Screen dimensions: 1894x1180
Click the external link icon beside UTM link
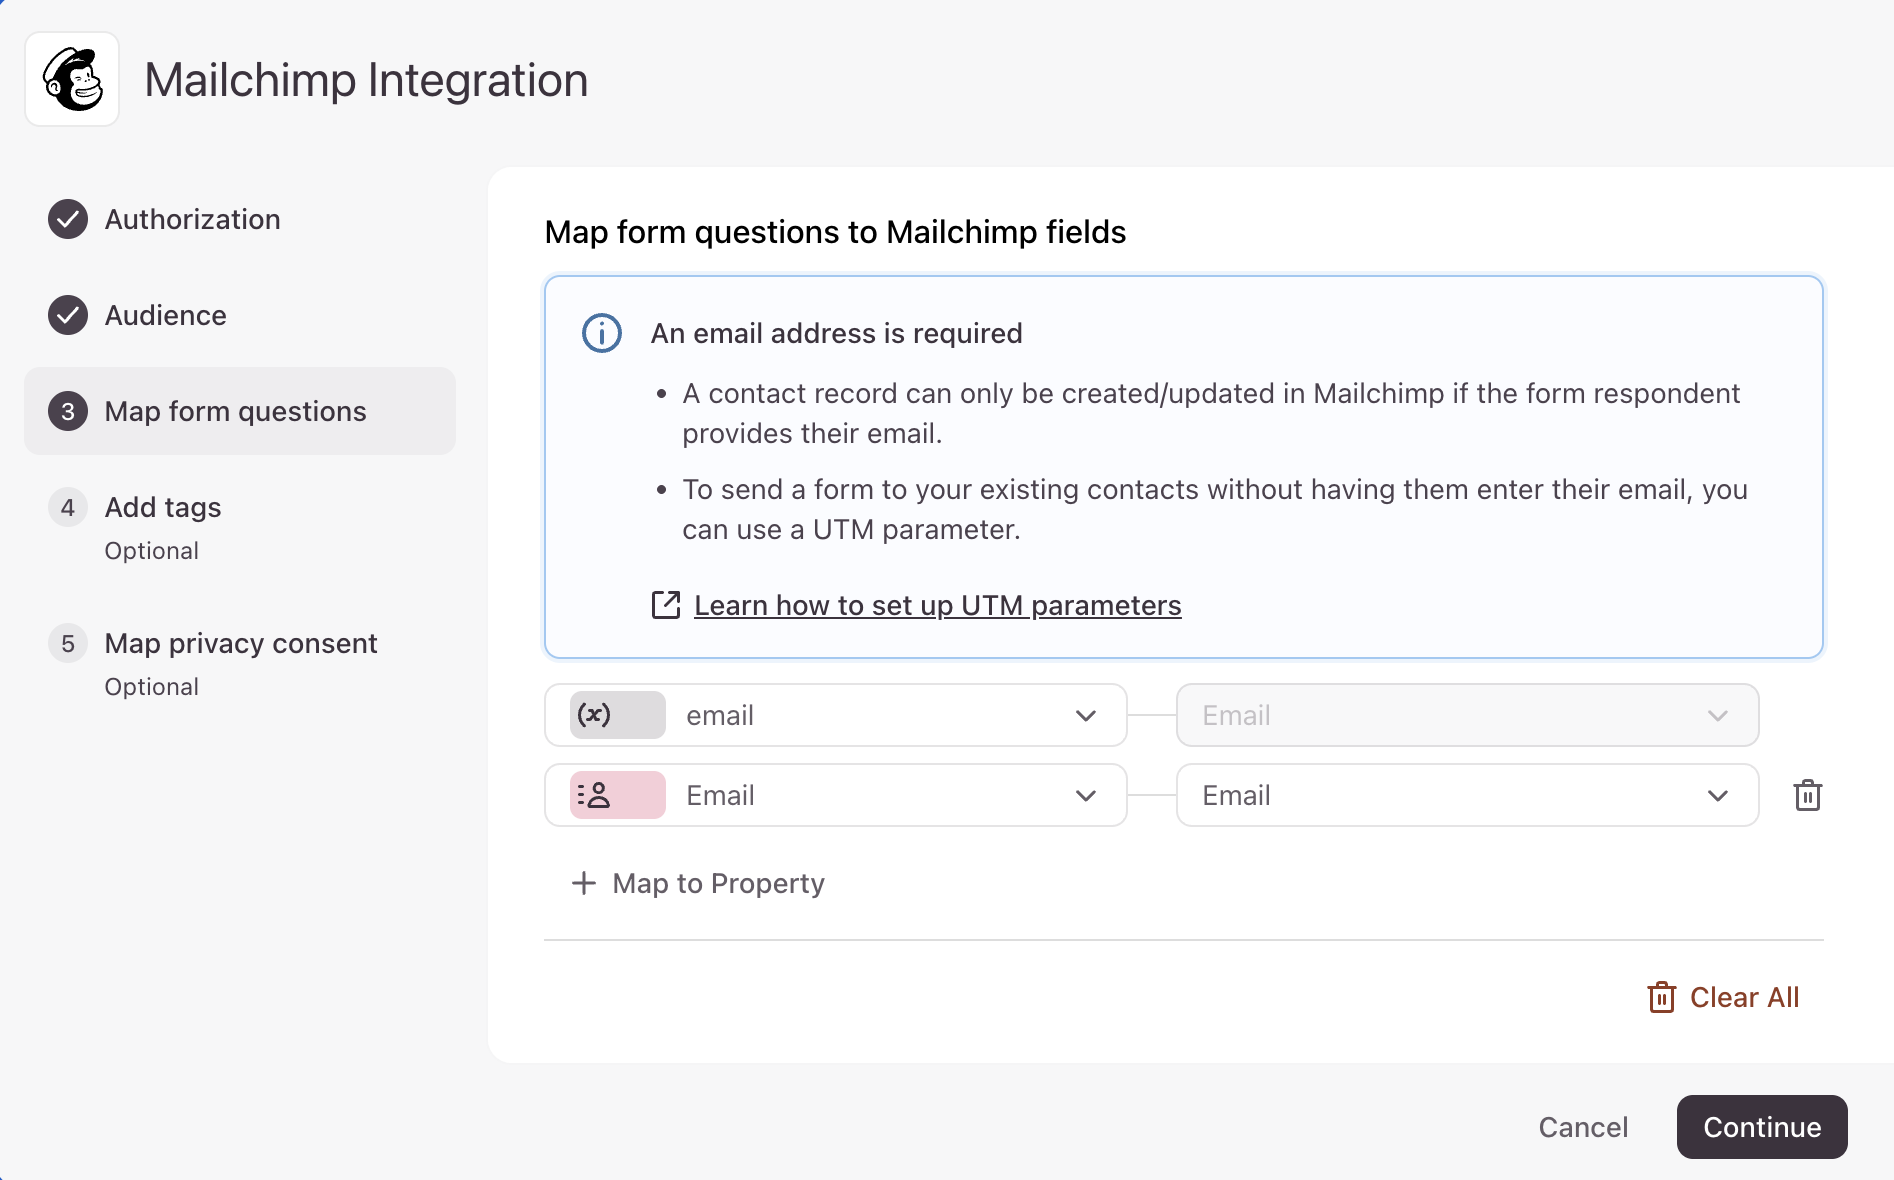(x=666, y=605)
